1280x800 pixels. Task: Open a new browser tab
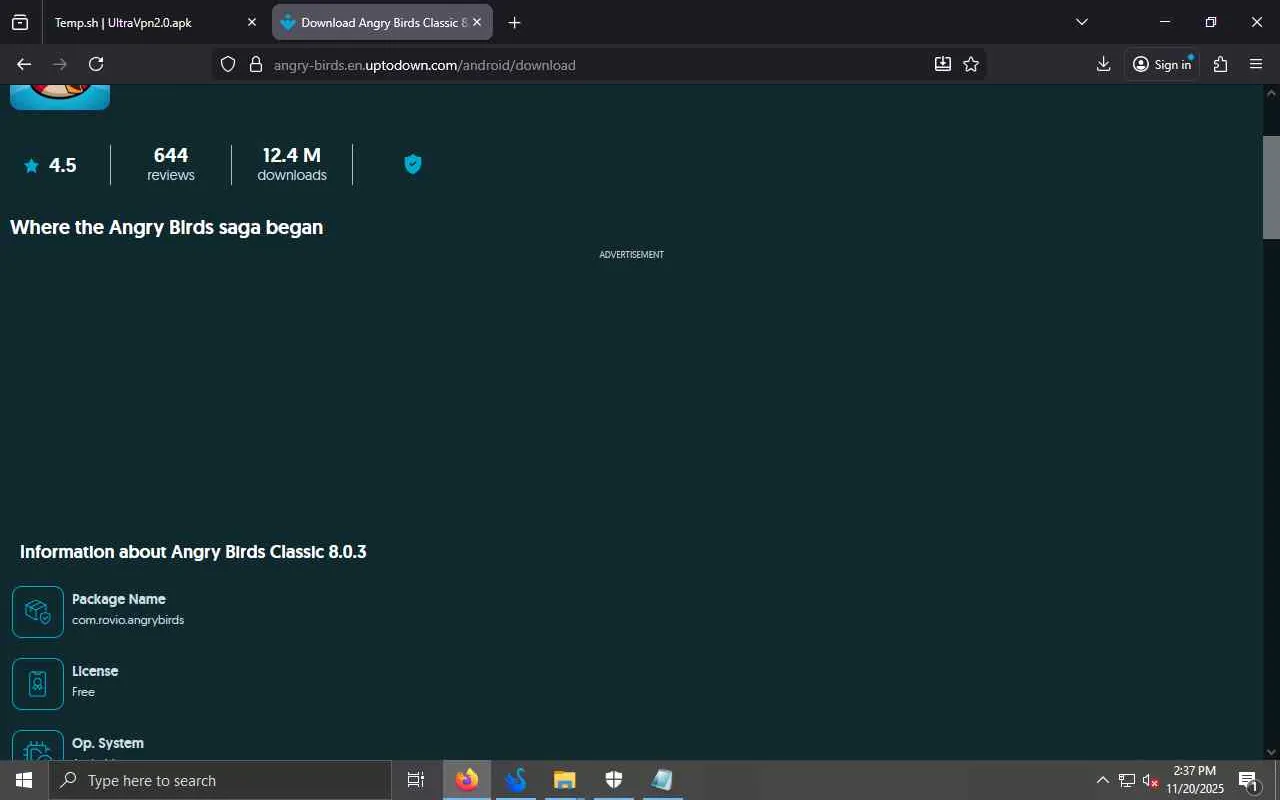point(514,22)
